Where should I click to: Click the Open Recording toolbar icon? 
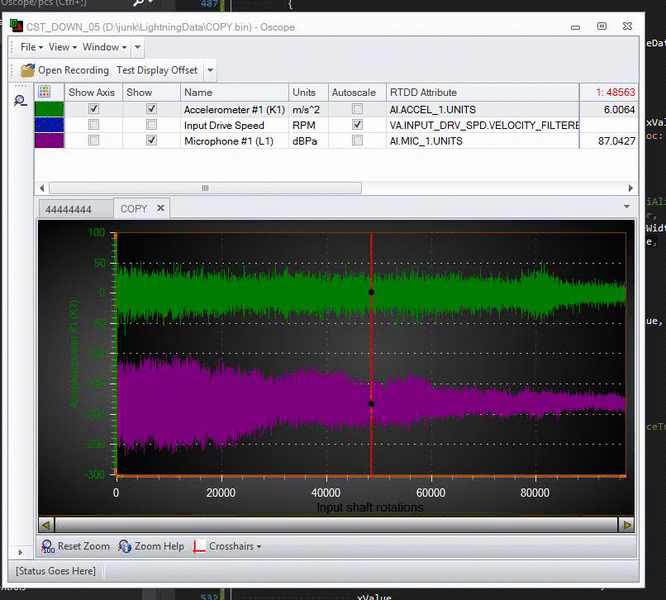click(x=27, y=71)
